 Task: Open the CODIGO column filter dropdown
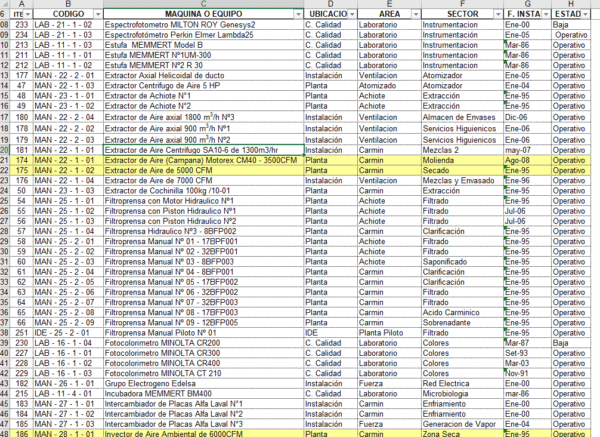click(x=98, y=14)
